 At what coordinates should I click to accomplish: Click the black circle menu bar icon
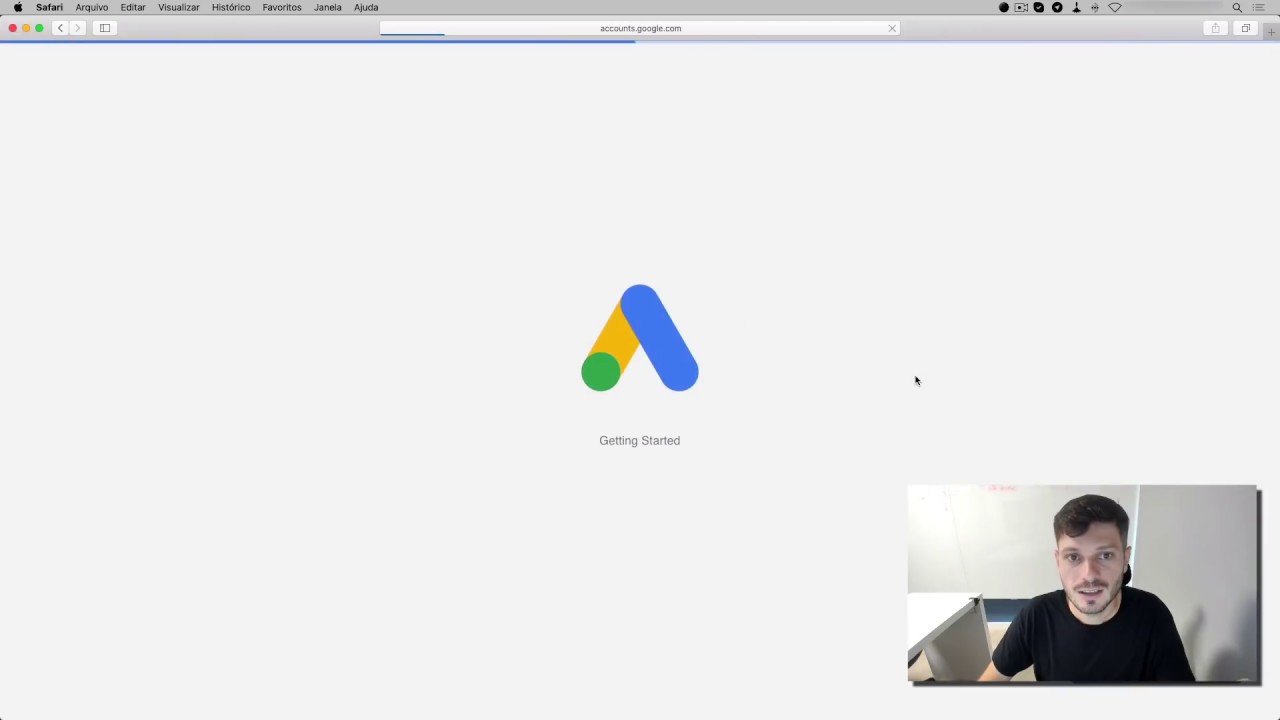click(1004, 7)
